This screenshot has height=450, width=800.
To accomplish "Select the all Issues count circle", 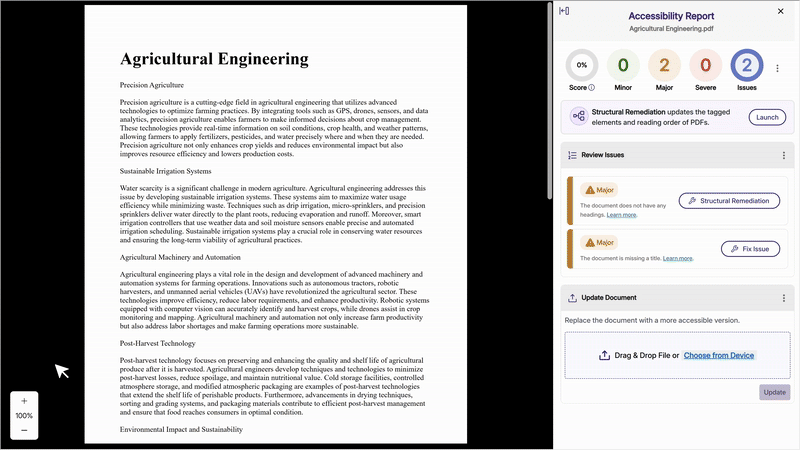I will (747, 65).
